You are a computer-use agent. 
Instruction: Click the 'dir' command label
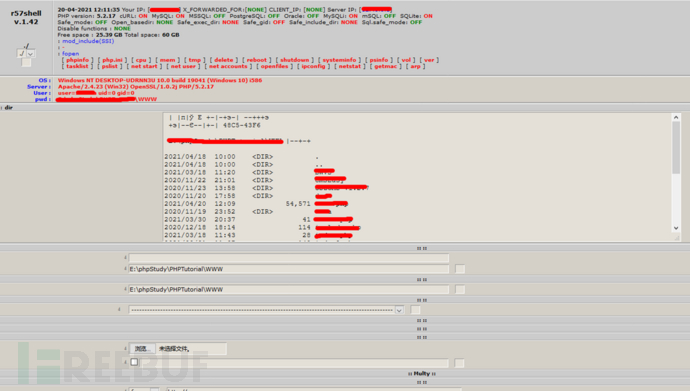[x=9, y=107]
